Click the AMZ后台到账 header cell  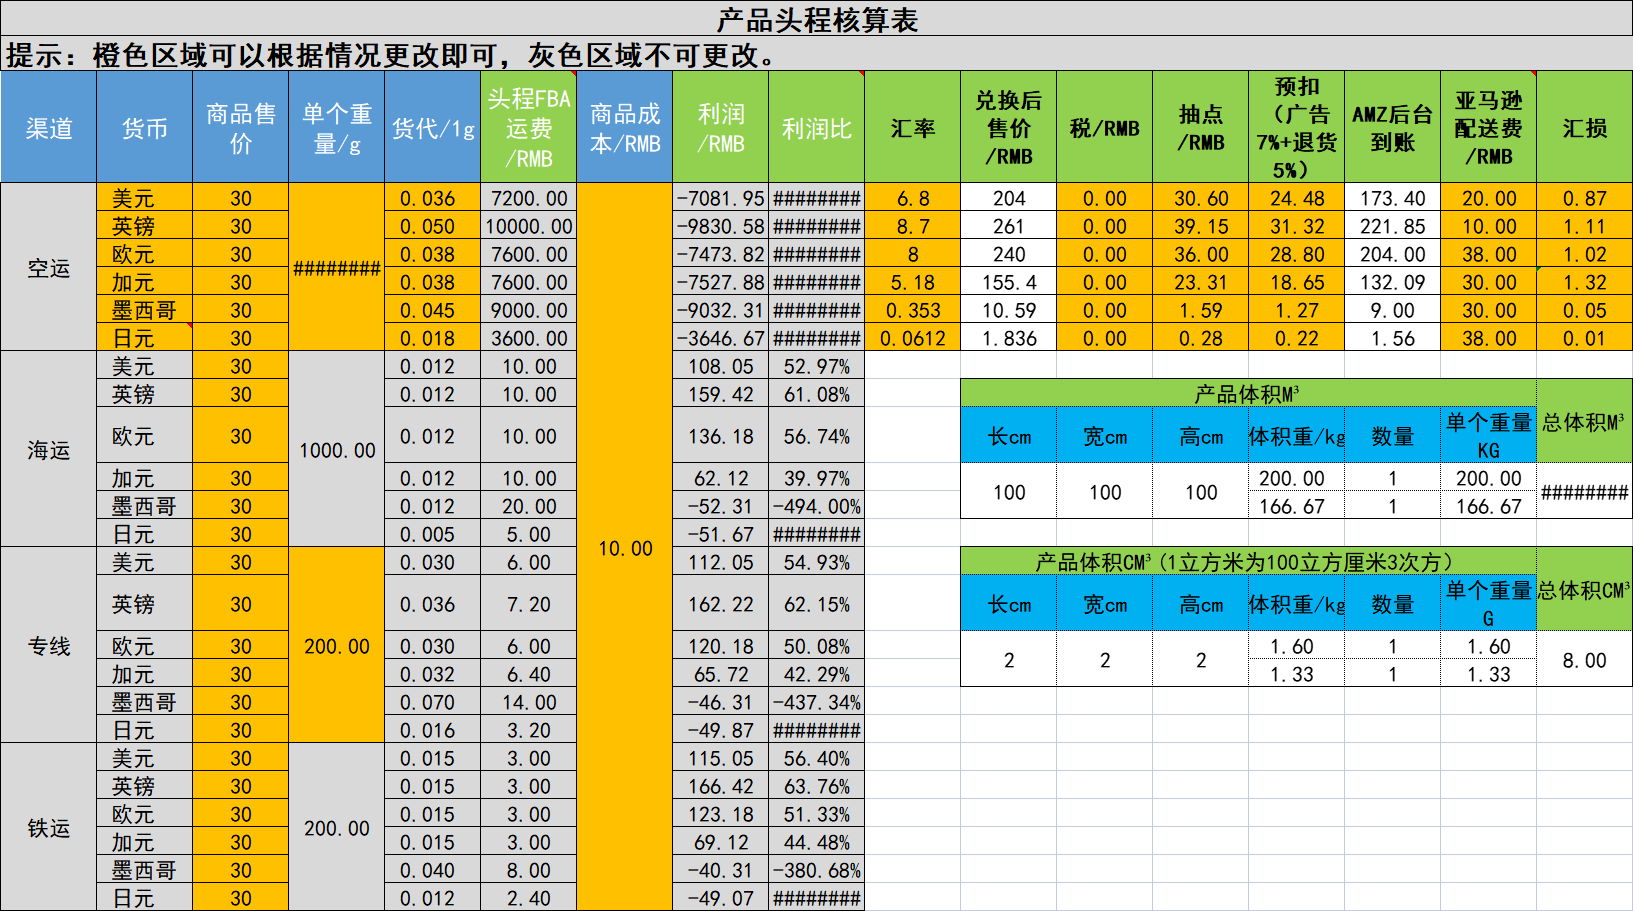pos(1392,127)
